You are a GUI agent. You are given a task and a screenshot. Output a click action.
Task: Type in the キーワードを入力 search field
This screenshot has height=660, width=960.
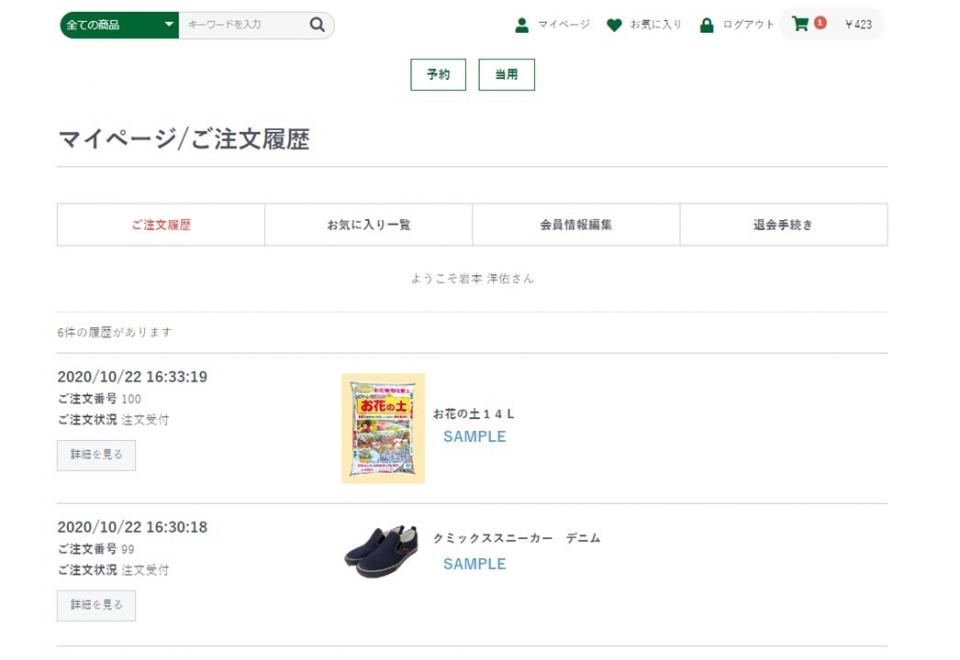pyautogui.click(x=243, y=25)
